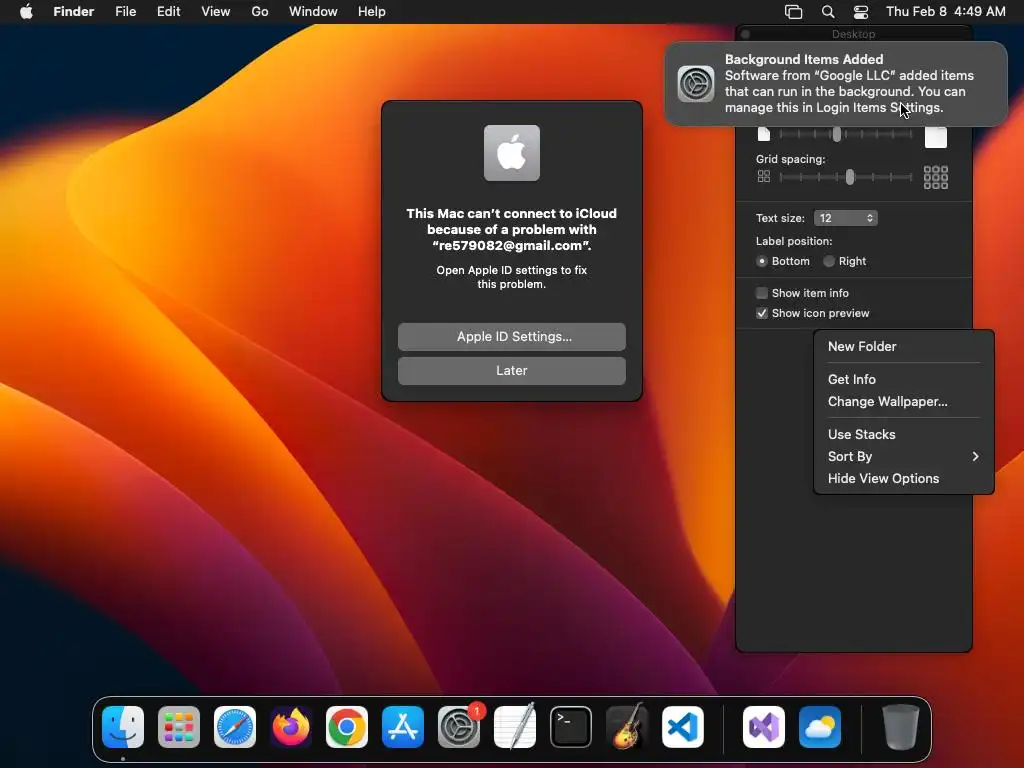Click the Apple ID Settings… button
This screenshot has width=1024, height=768.
[x=512, y=337]
